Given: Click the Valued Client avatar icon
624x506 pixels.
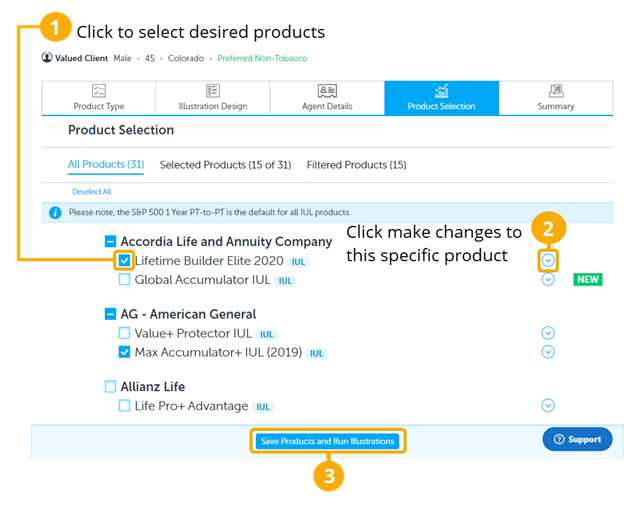Looking at the screenshot, I should point(47,58).
